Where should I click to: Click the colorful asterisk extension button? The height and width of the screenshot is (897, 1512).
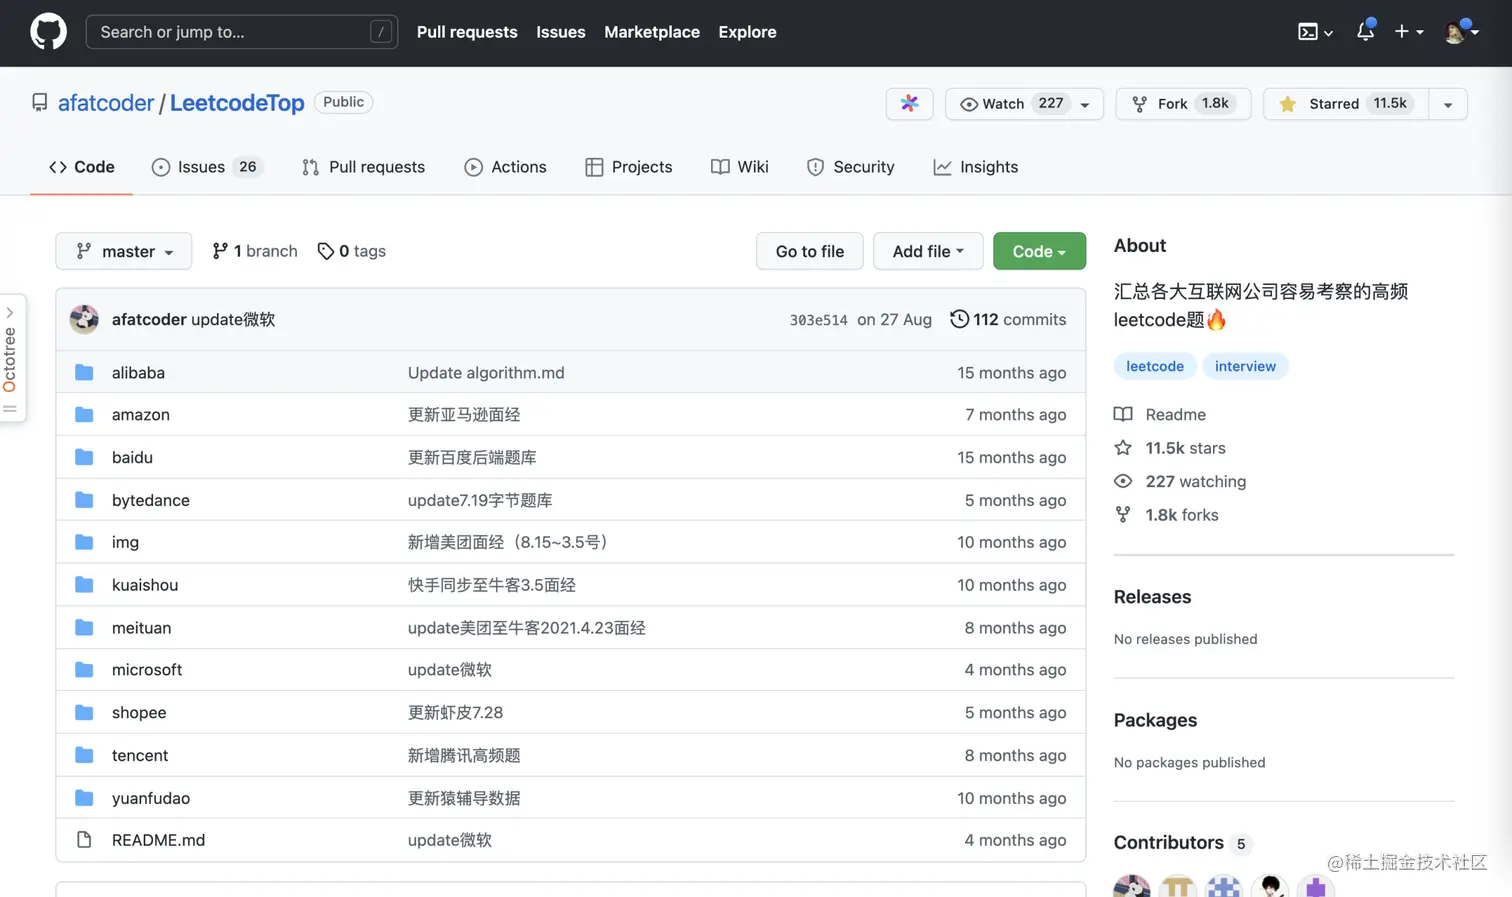(909, 104)
